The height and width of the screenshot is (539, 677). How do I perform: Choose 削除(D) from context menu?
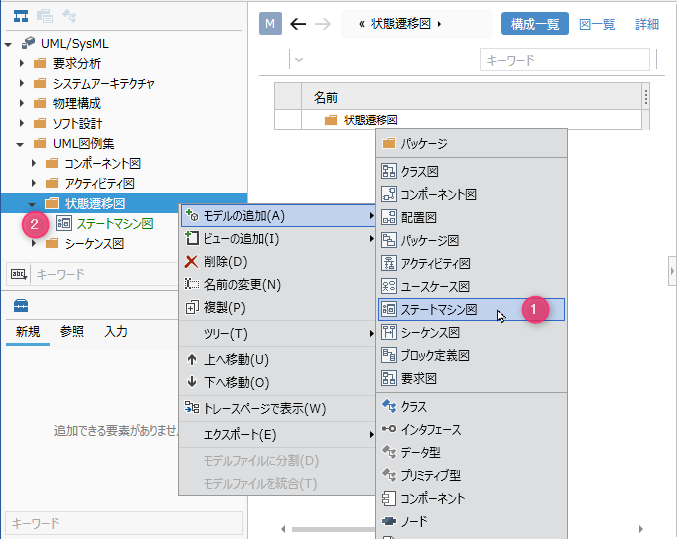point(278,261)
